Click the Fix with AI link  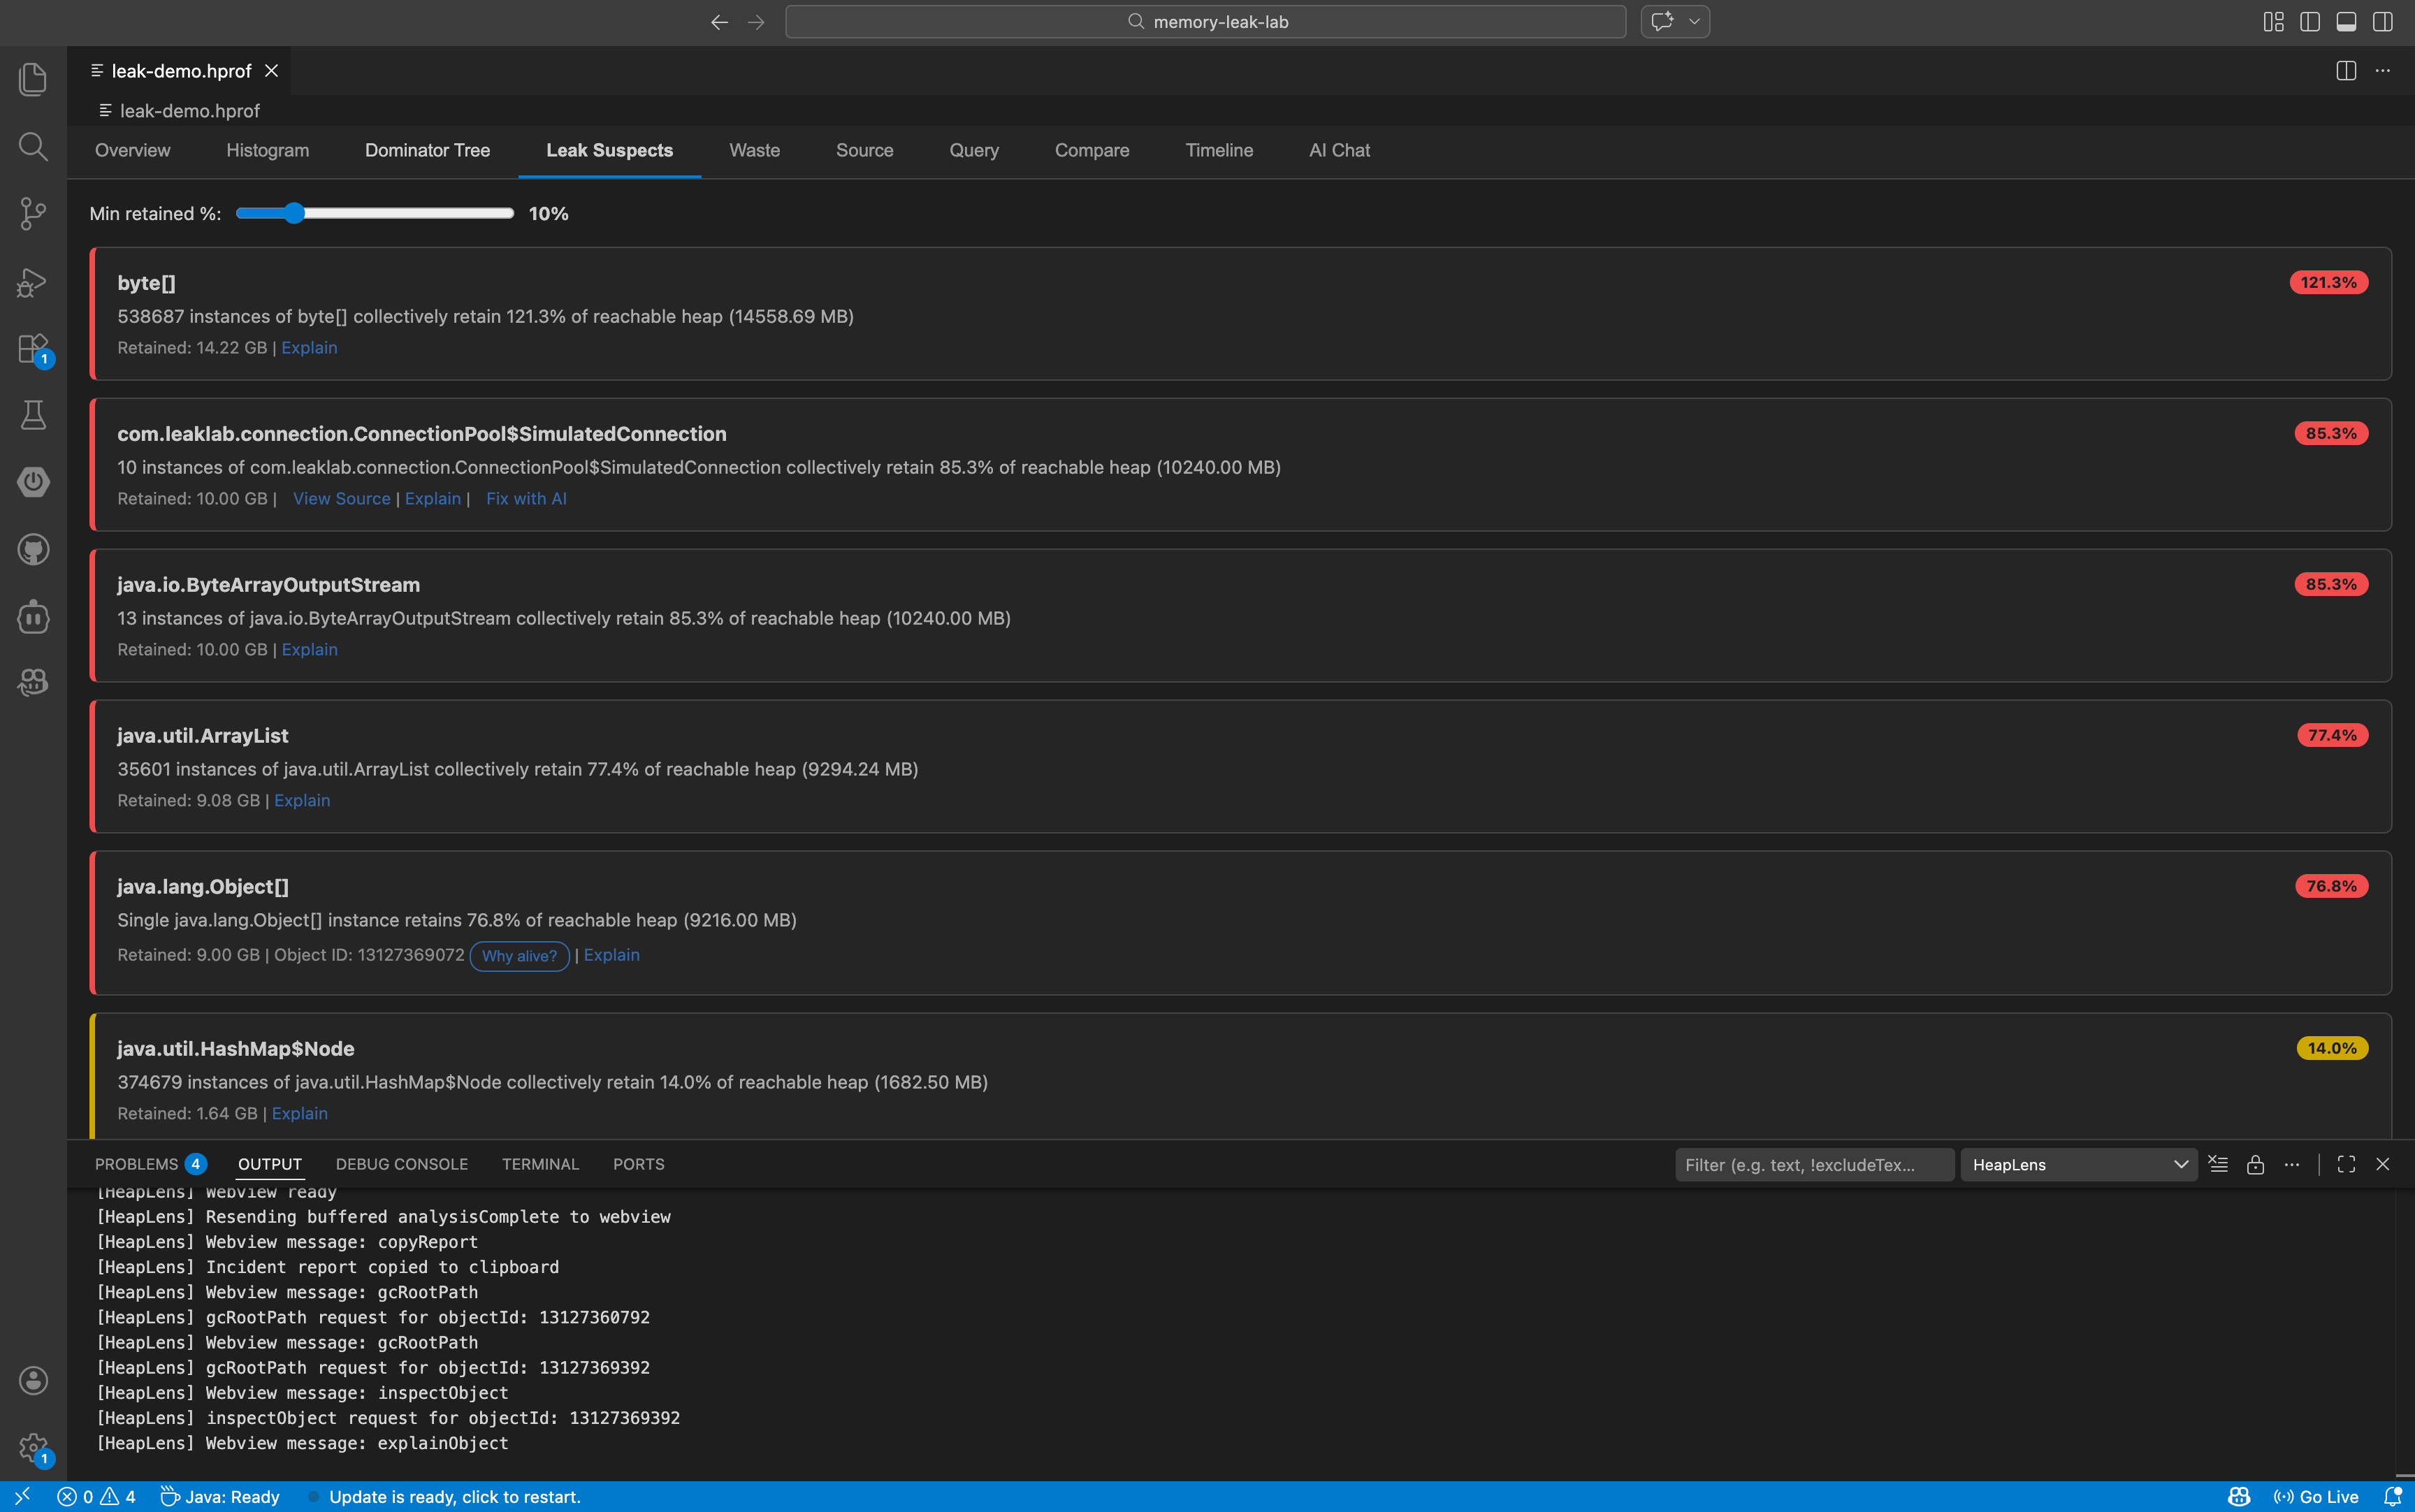pyautogui.click(x=526, y=498)
